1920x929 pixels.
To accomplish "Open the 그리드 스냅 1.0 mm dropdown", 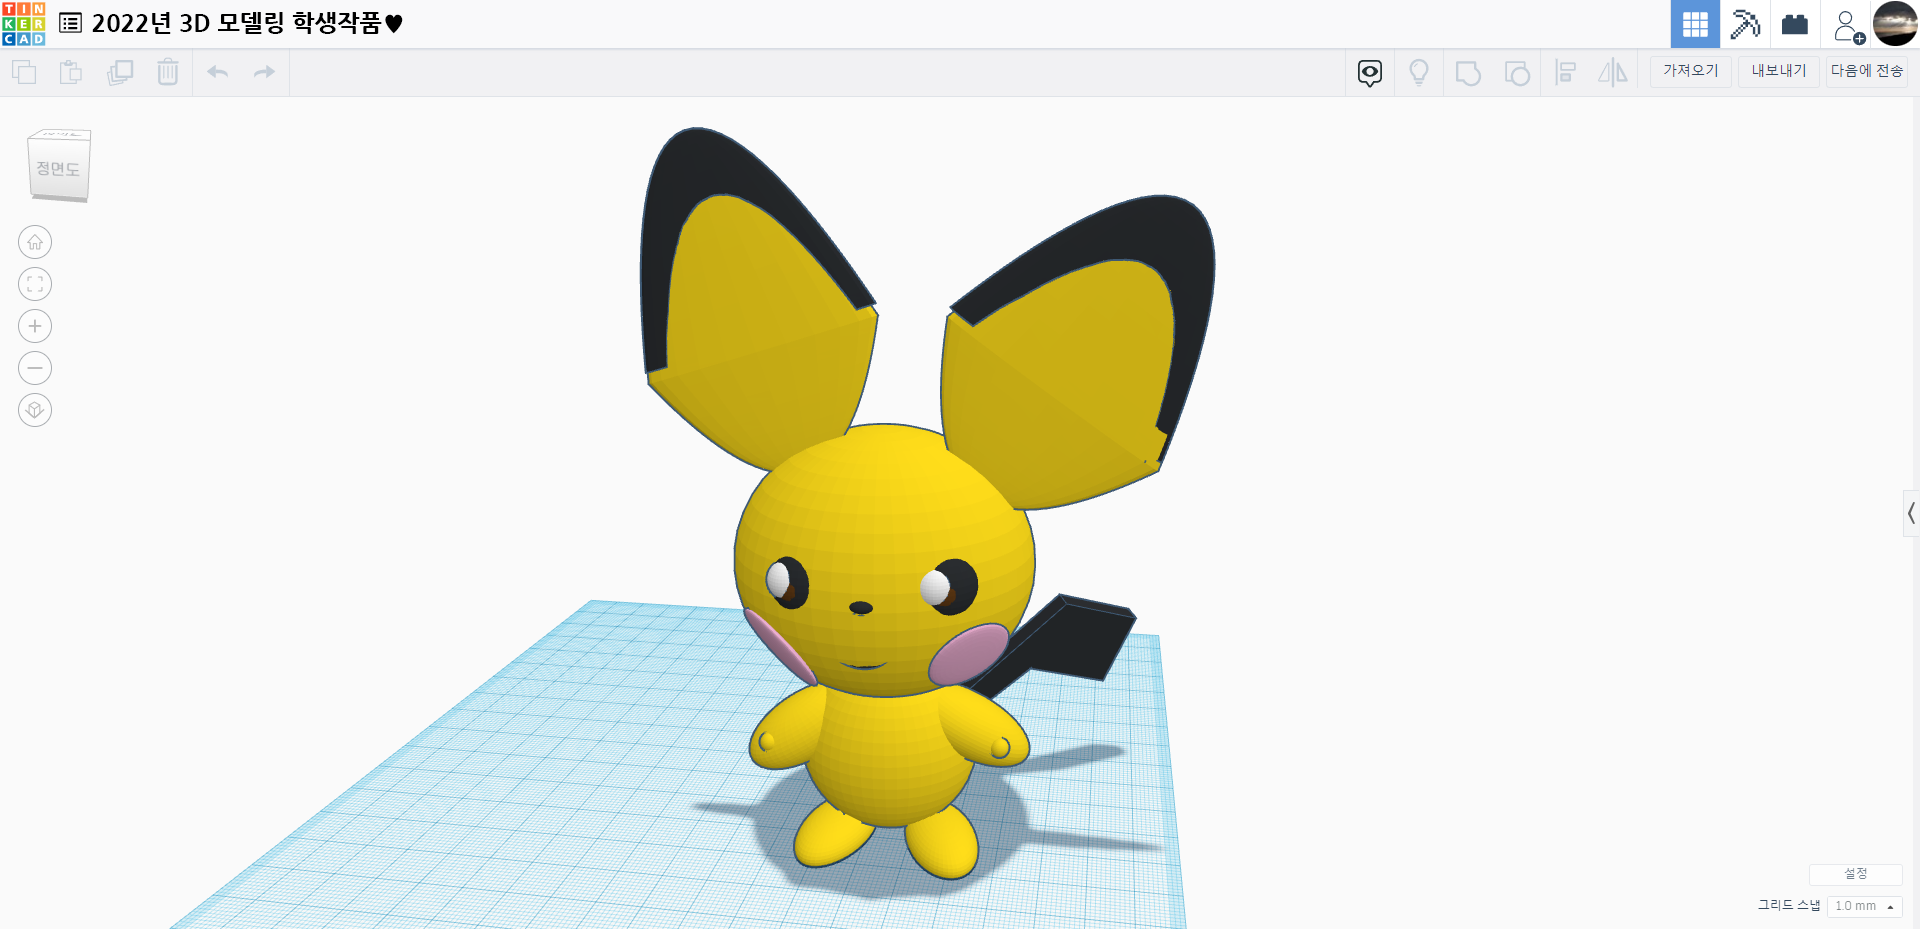I will click(1865, 906).
